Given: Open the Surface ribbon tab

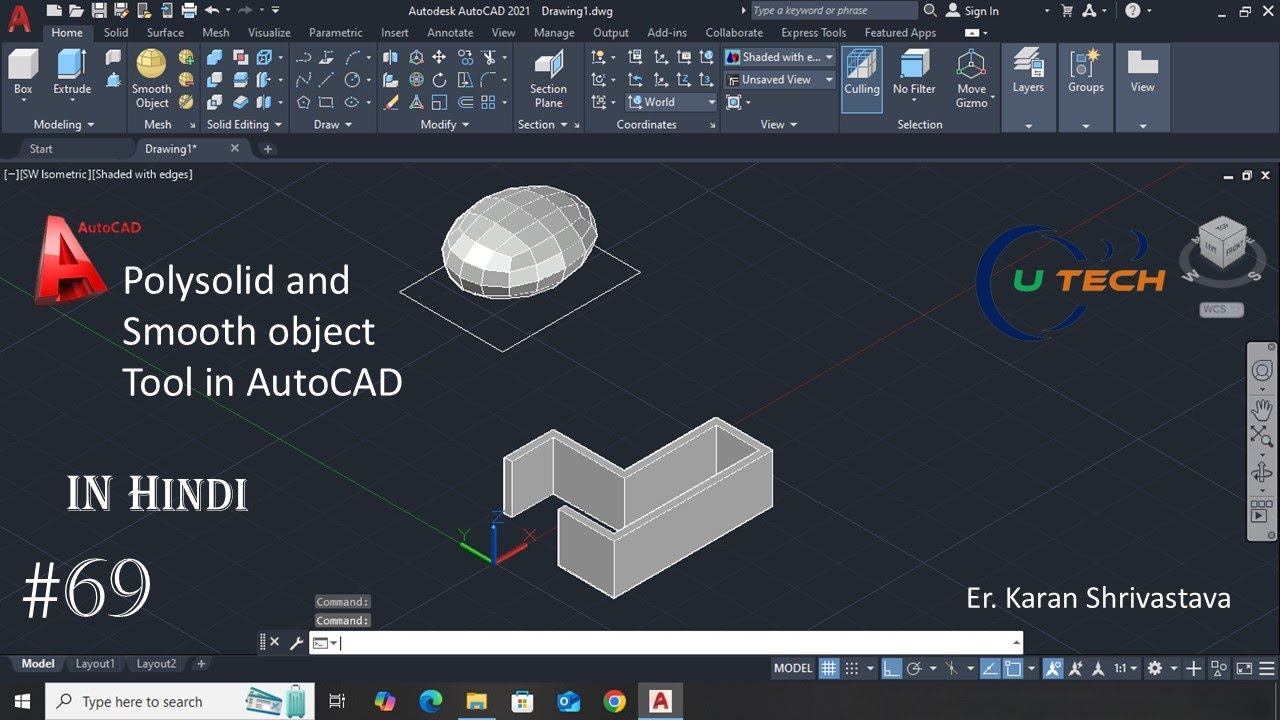Looking at the screenshot, I should (x=165, y=33).
